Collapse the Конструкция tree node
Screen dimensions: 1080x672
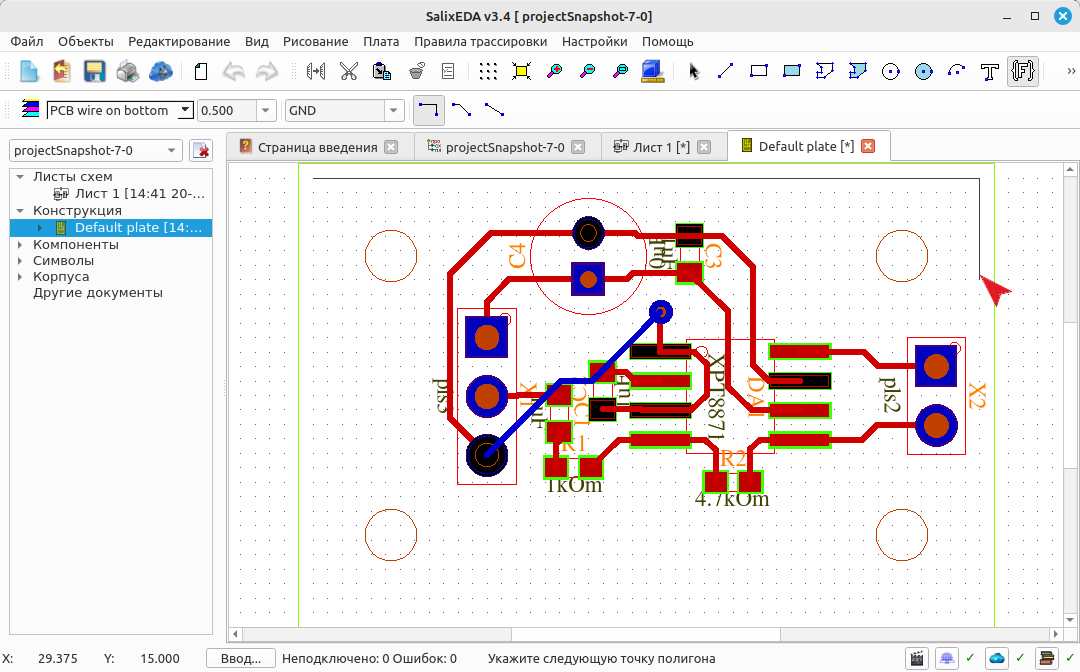20,211
